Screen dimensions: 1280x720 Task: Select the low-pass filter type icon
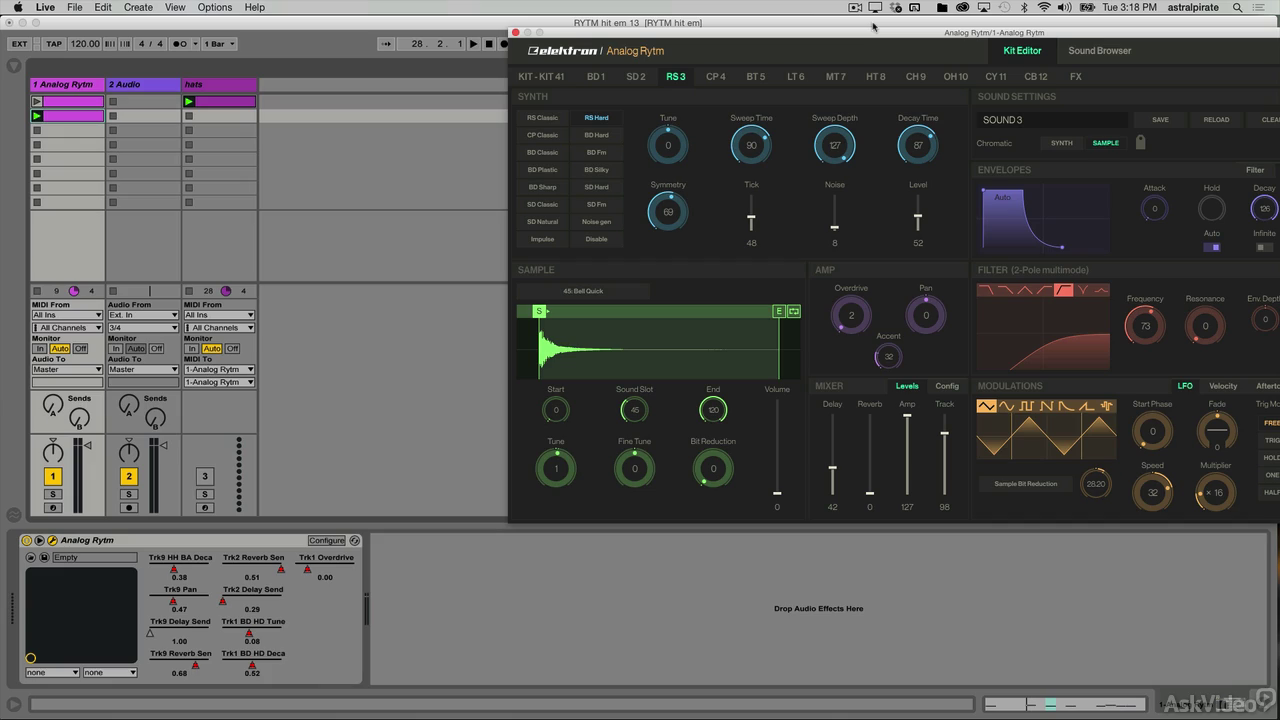[x=987, y=290]
